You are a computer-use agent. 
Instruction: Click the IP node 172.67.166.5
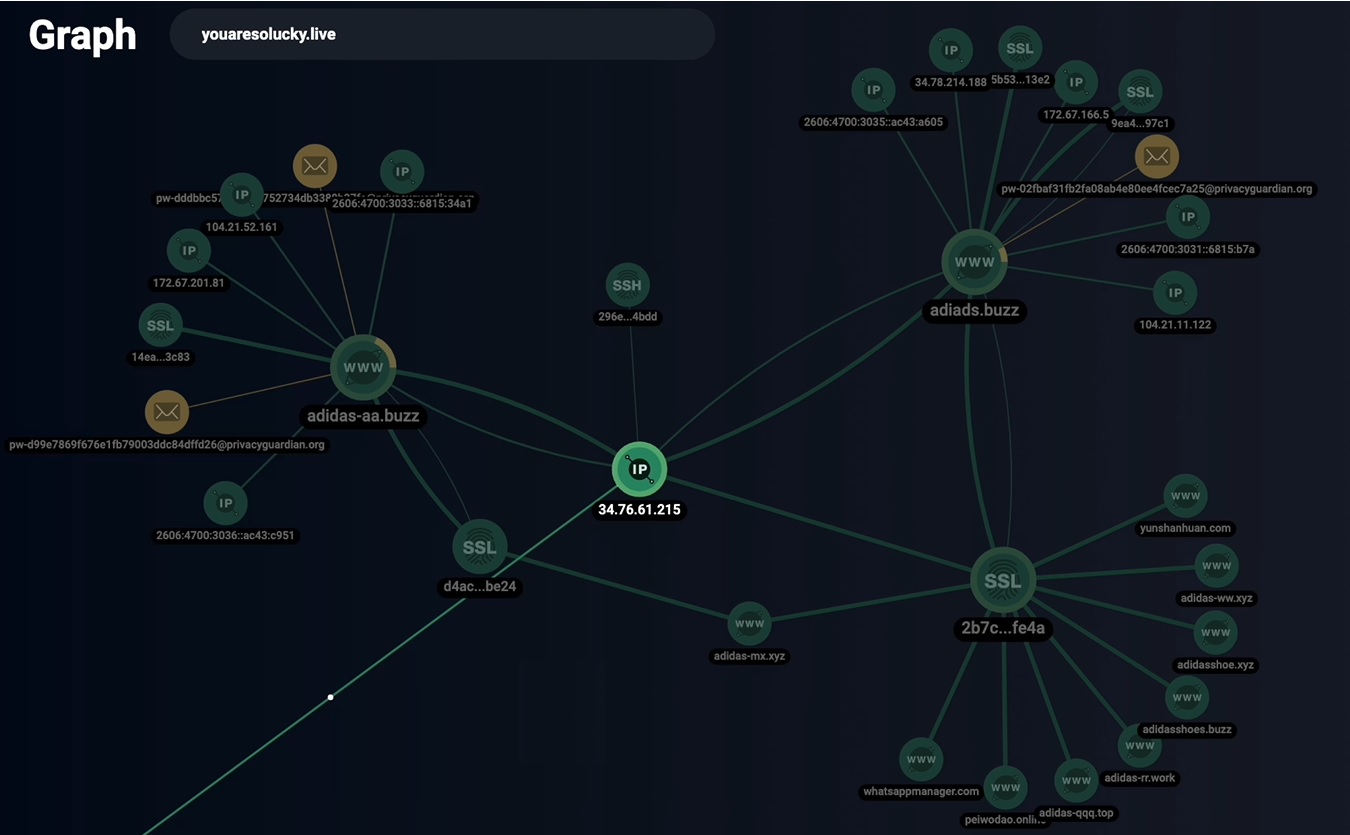pyautogui.click(x=1076, y=82)
